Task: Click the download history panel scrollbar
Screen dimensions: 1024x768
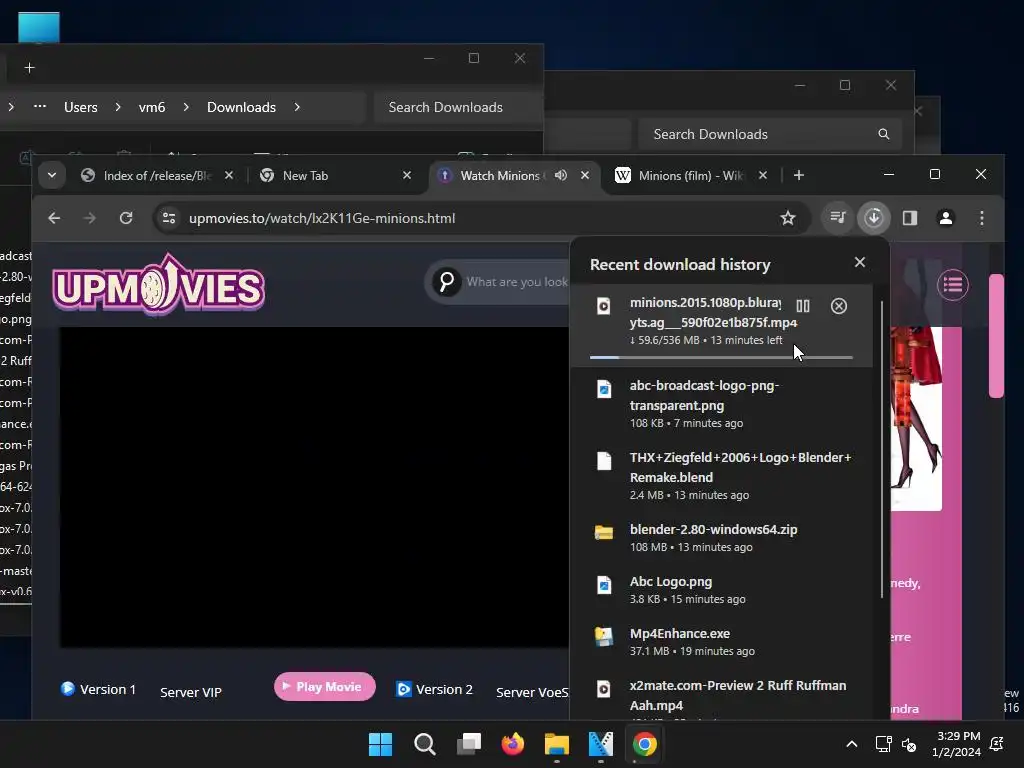Action: tap(882, 449)
